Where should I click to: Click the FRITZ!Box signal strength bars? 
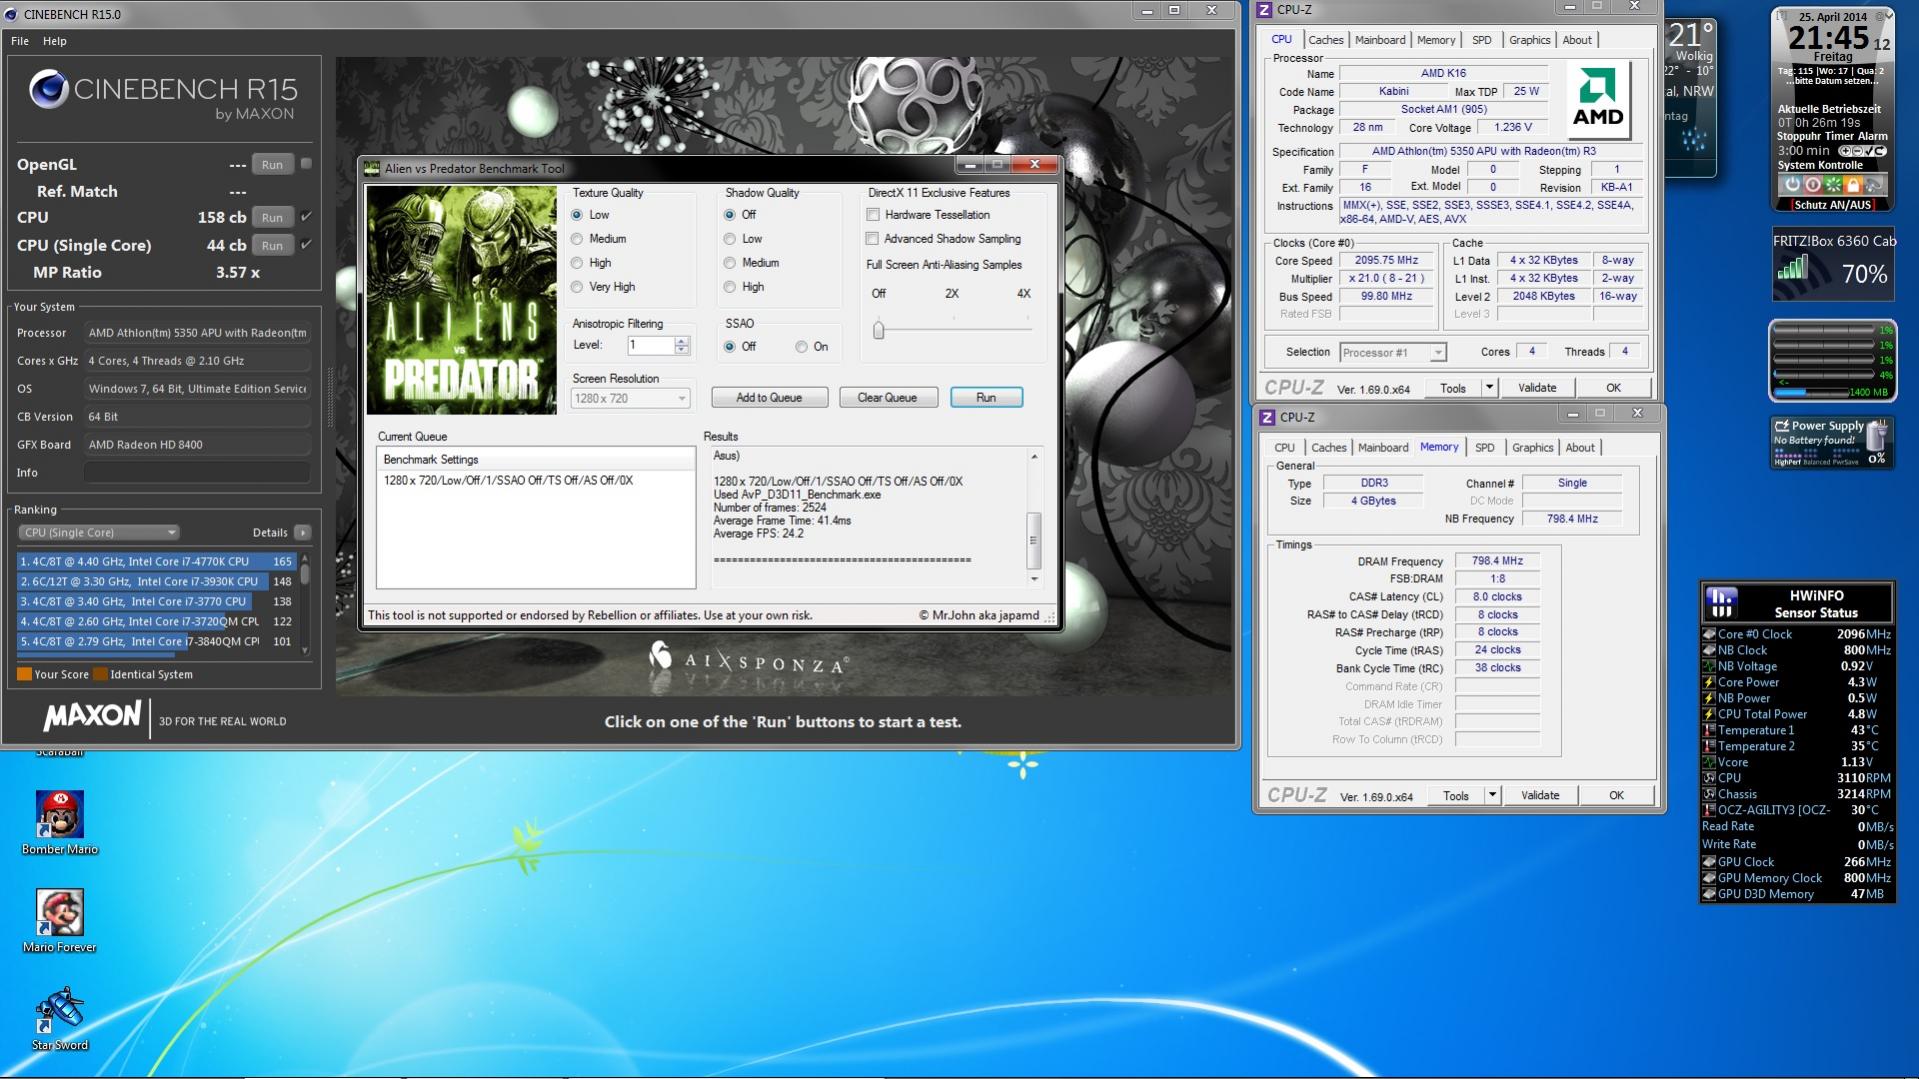click(x=1792, y=268)
